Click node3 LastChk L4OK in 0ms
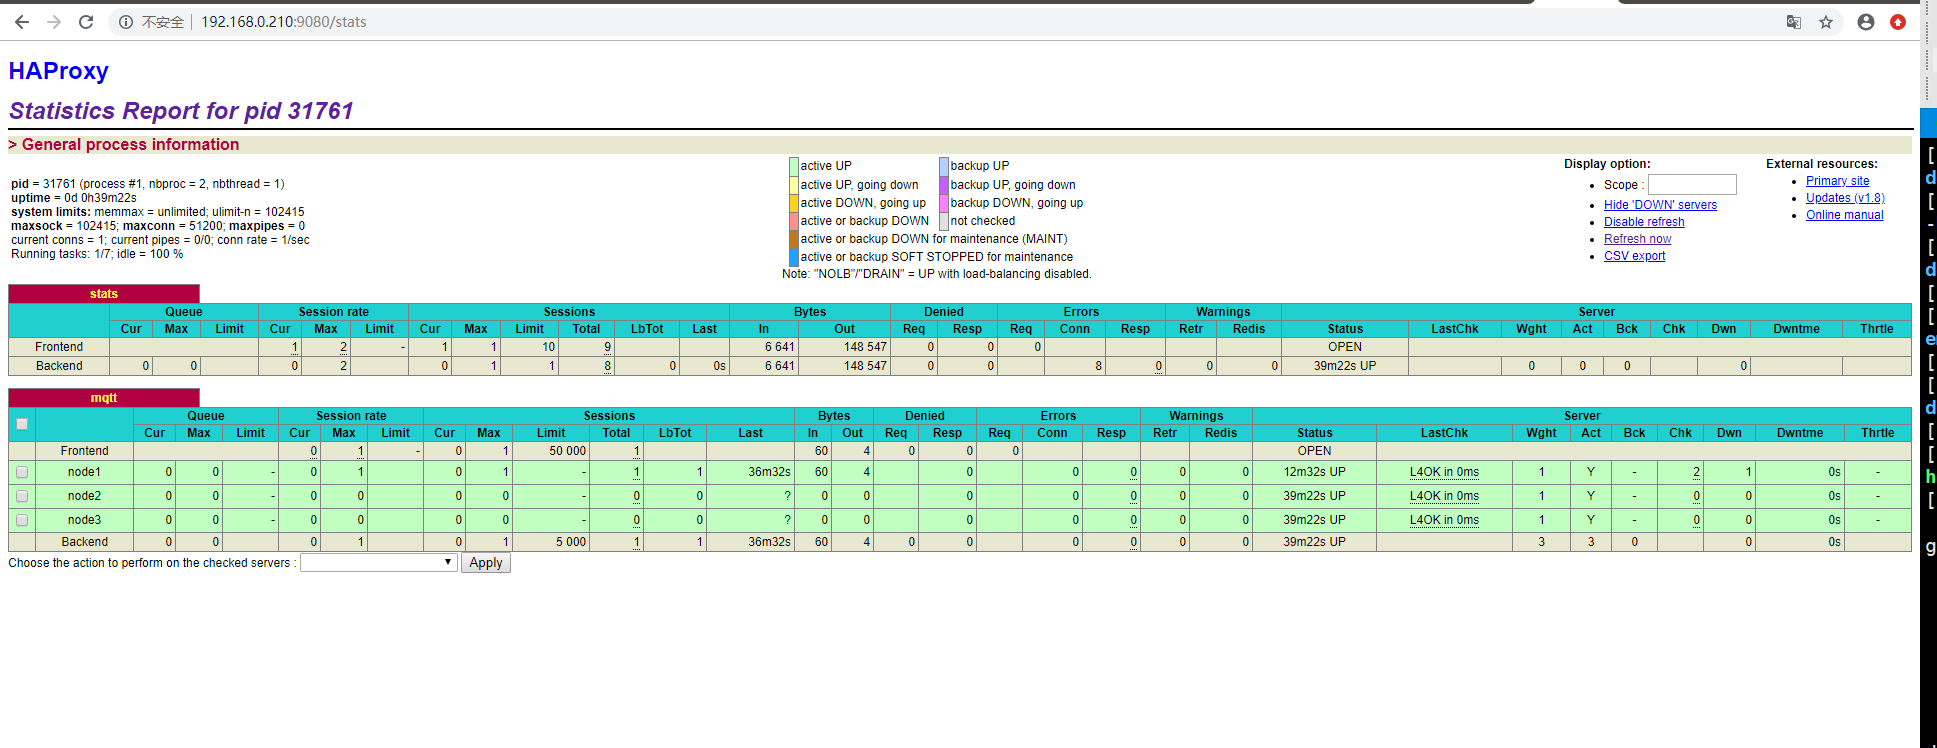The width and height of the screenshot is (1937, 748). point(1444,520)
